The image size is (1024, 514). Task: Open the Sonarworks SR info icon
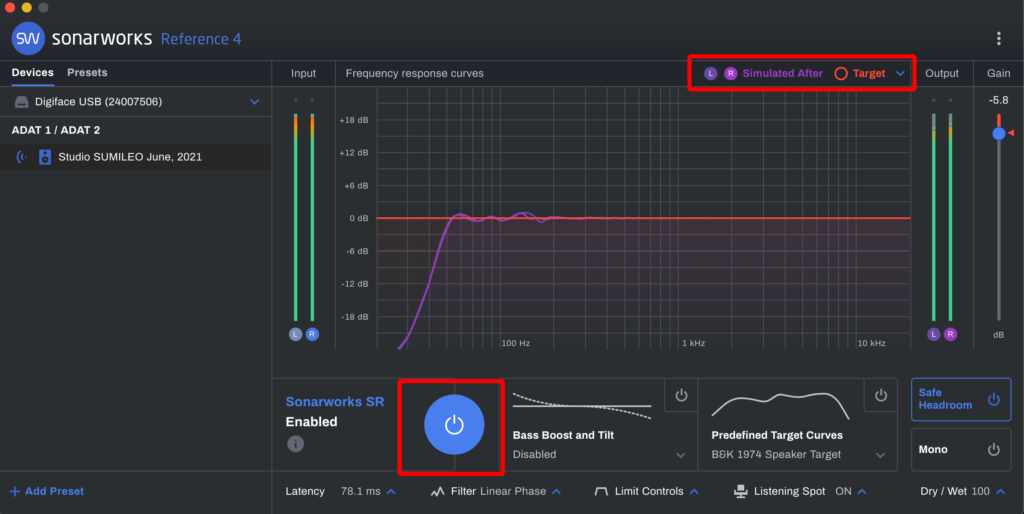tap(295, 444)
